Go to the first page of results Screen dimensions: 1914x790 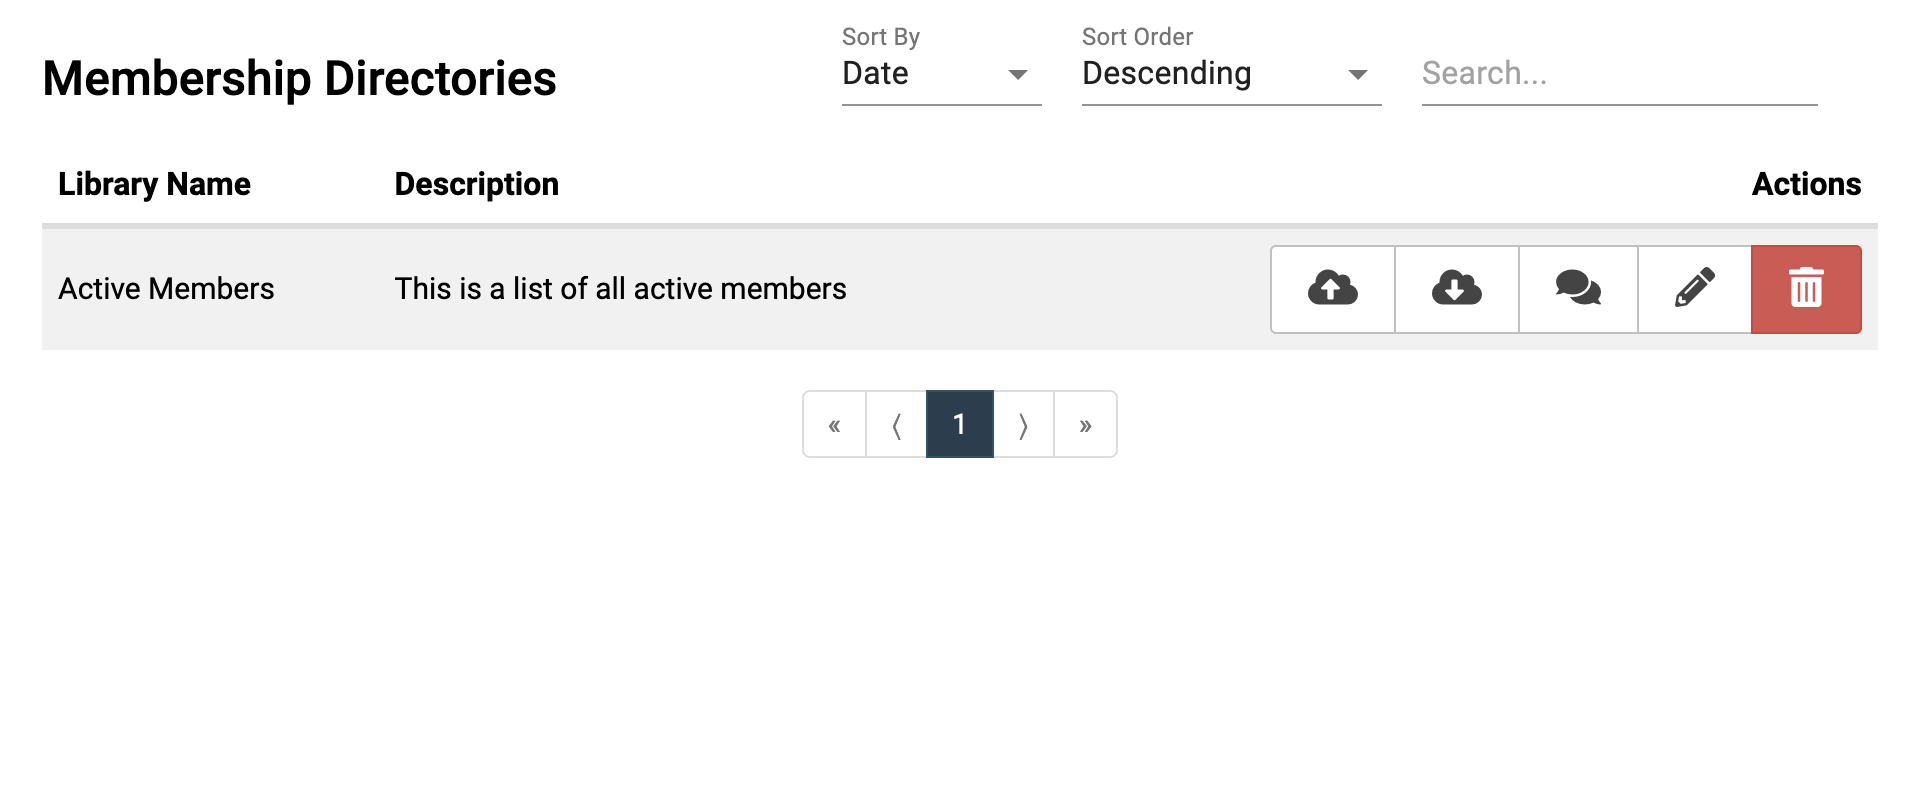(x=834, y=425)
